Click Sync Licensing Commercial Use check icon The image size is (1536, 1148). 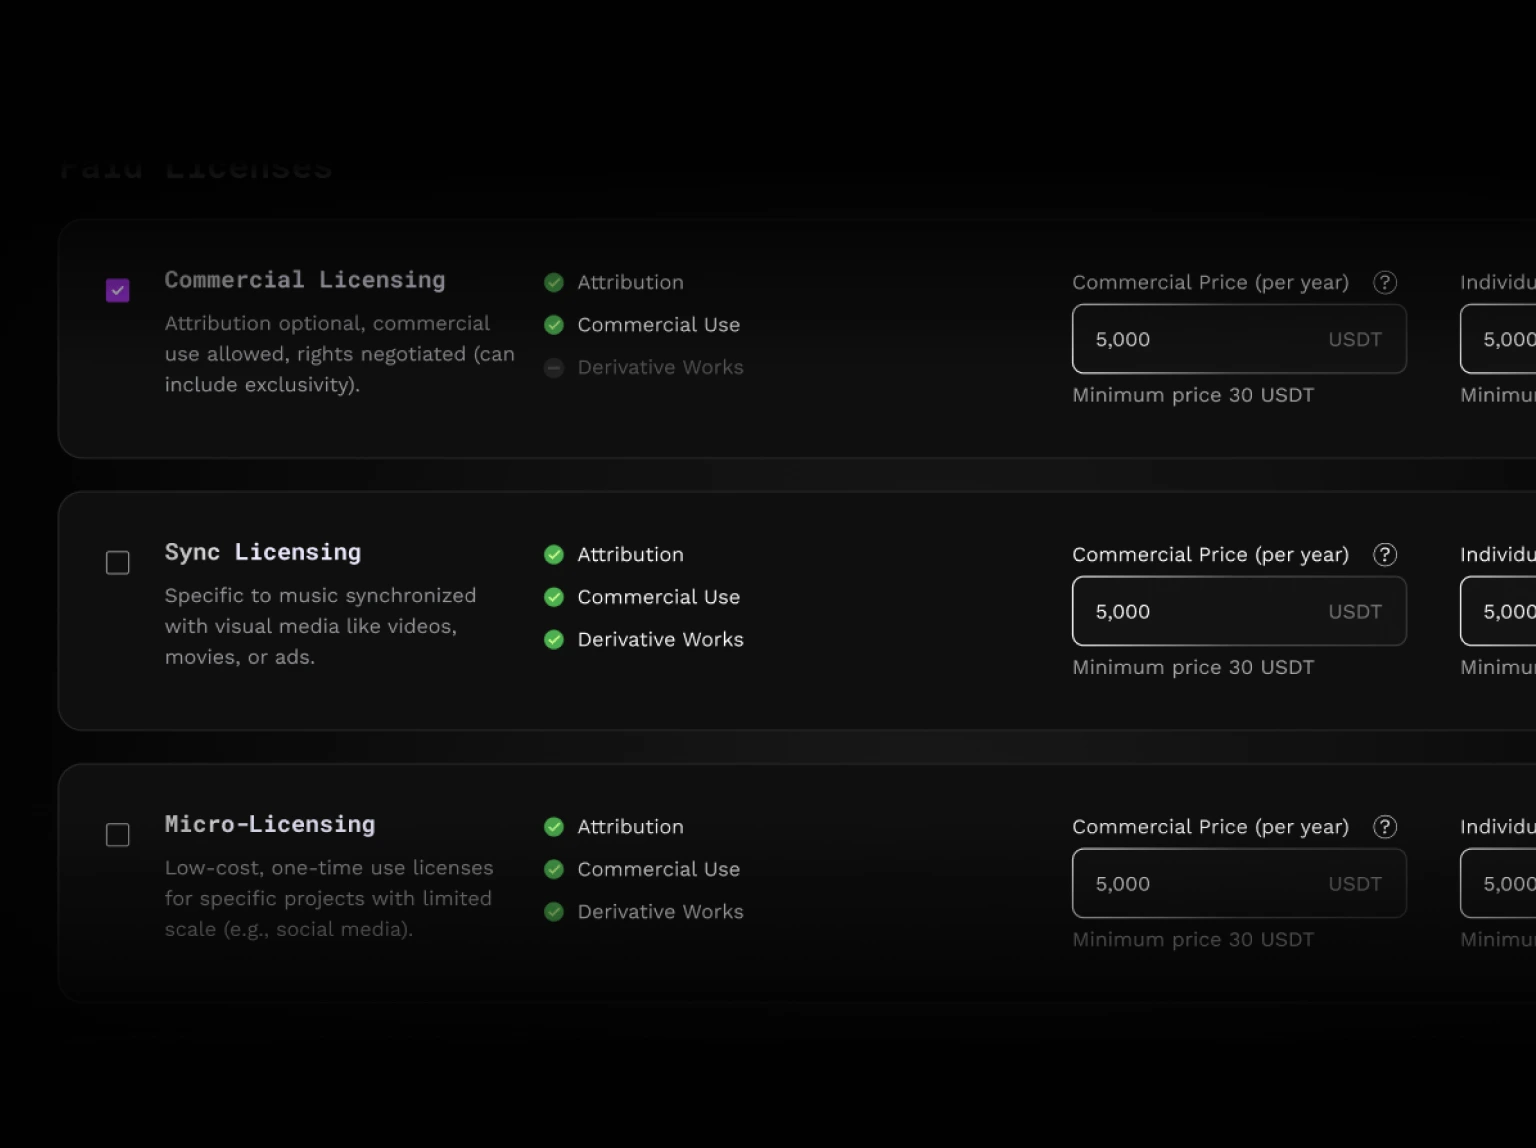[554, 598]
